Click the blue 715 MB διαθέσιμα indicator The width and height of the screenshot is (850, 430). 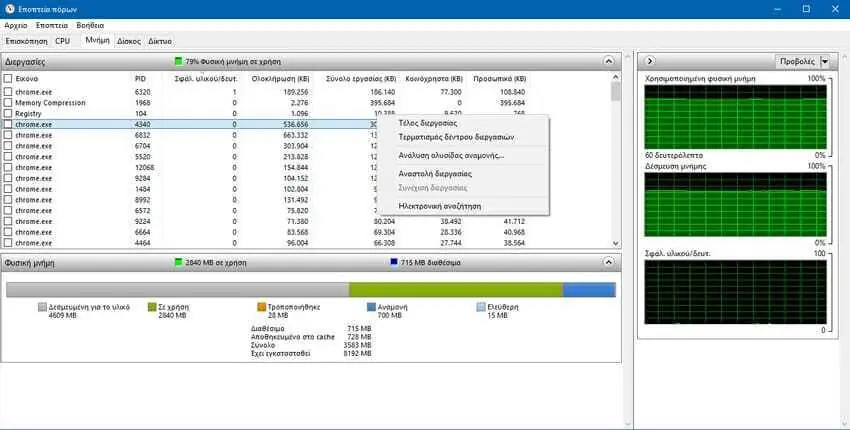click(394, 262)
